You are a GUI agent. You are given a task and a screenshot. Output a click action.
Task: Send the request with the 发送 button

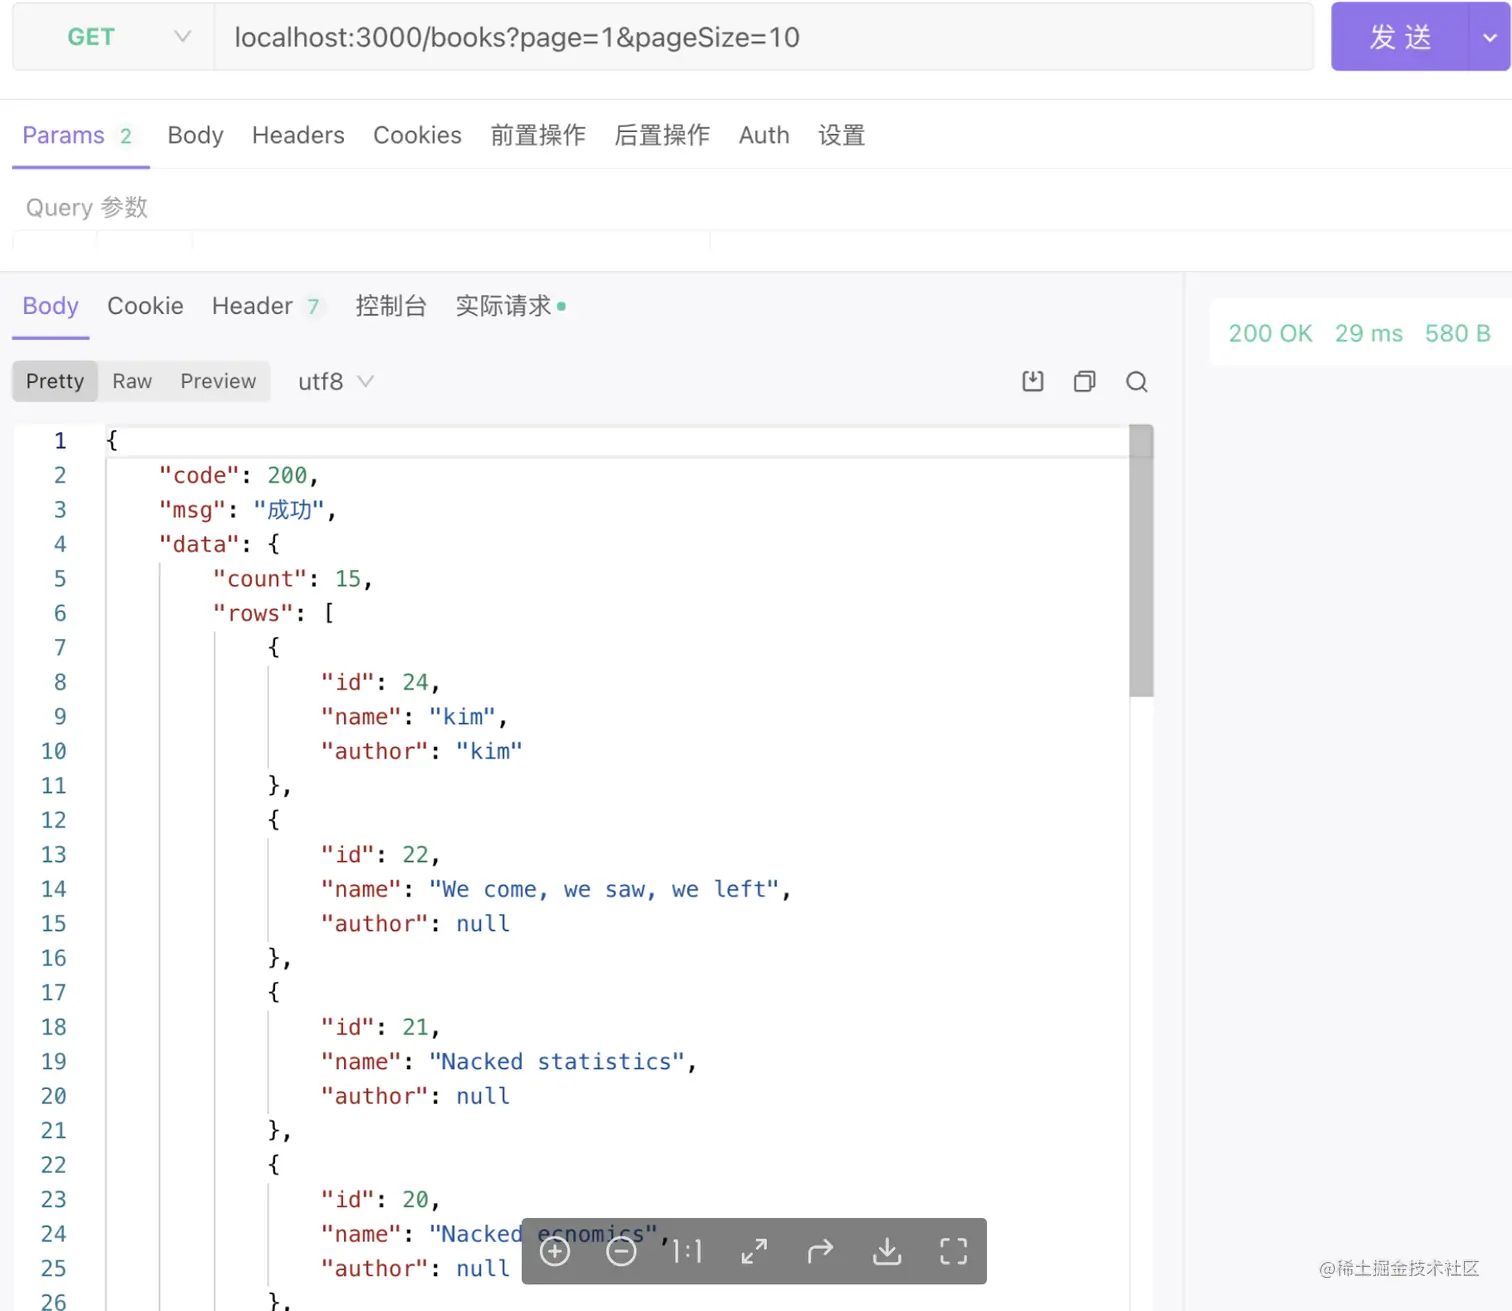1401,37
